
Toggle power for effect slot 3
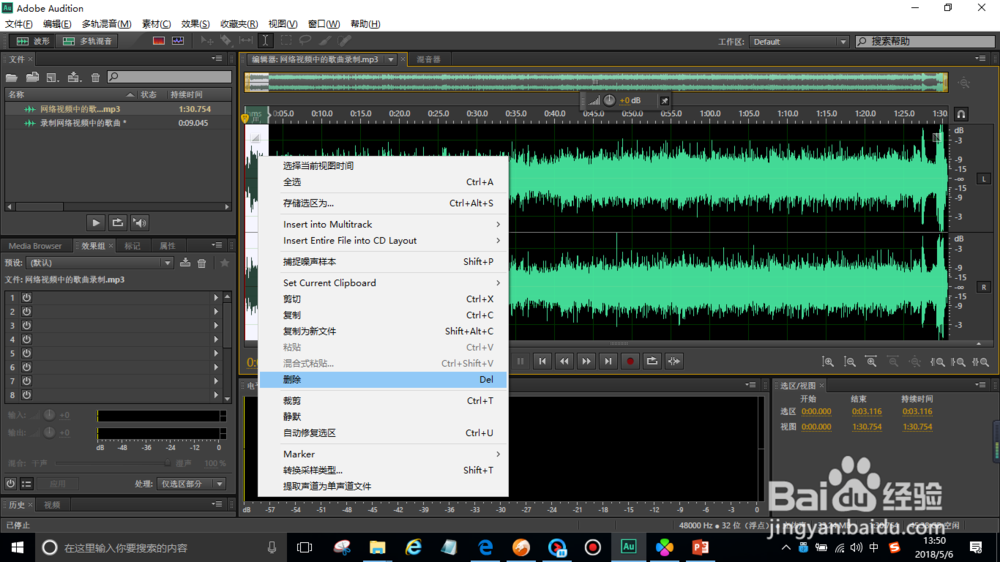[x=27, y=325]
